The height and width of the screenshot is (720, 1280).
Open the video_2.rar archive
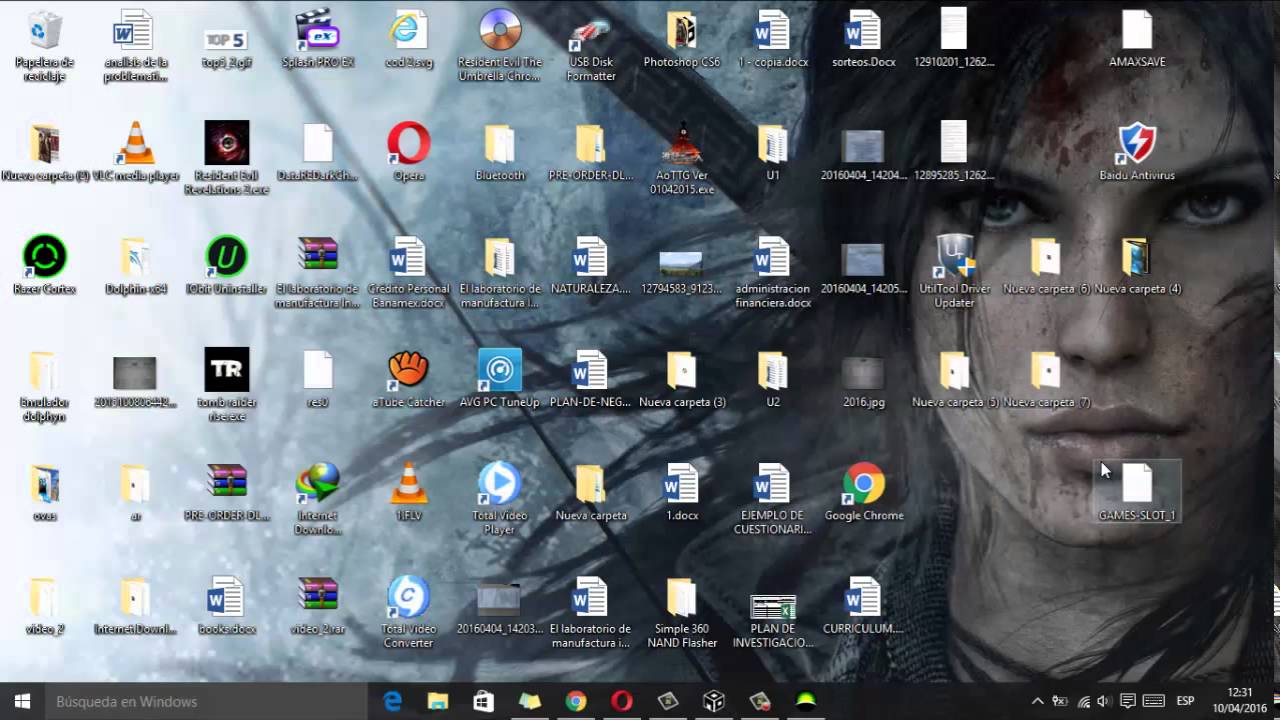click(x=318, y=606)
